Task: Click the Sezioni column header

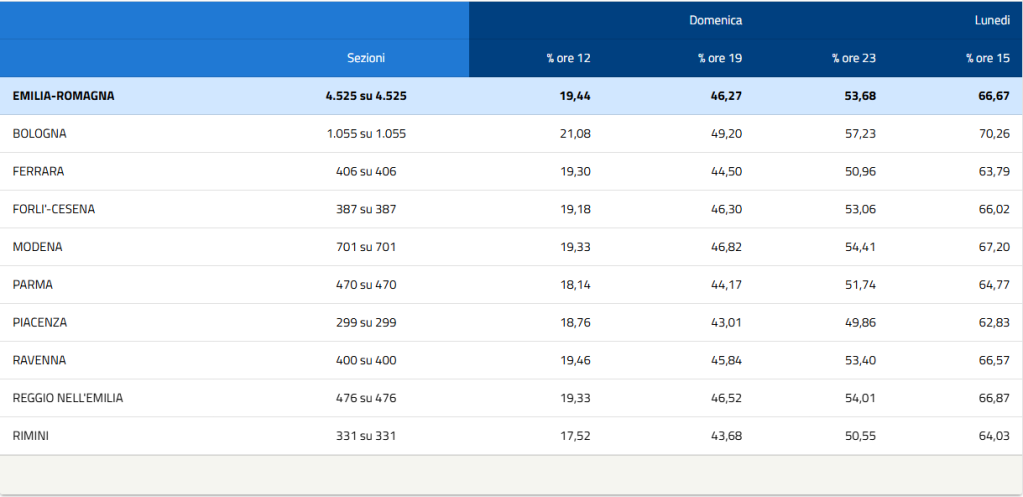Action: (366, 58)
